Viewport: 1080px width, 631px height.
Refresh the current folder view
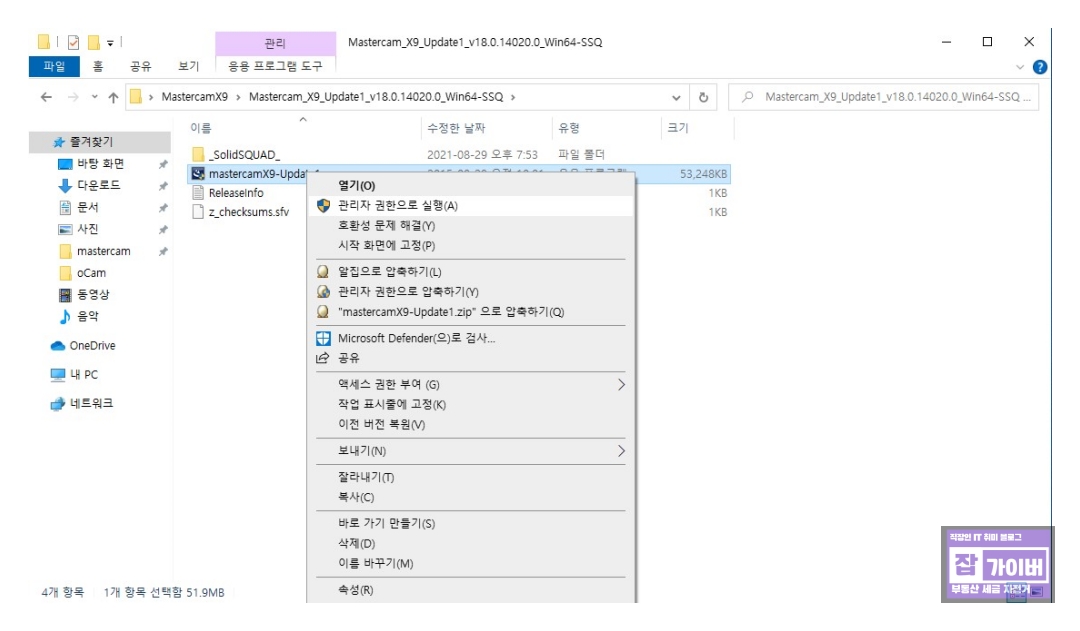(x=703, y=97)
